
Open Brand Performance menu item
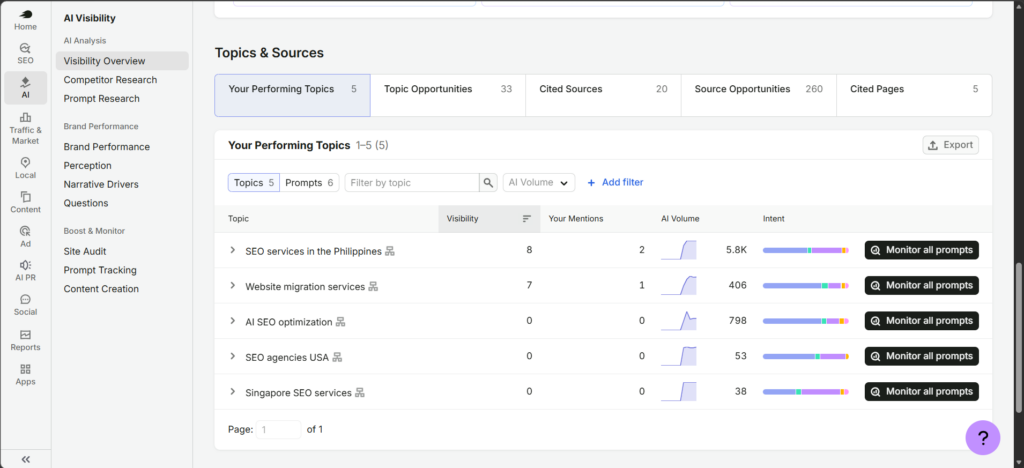[106, 147]
